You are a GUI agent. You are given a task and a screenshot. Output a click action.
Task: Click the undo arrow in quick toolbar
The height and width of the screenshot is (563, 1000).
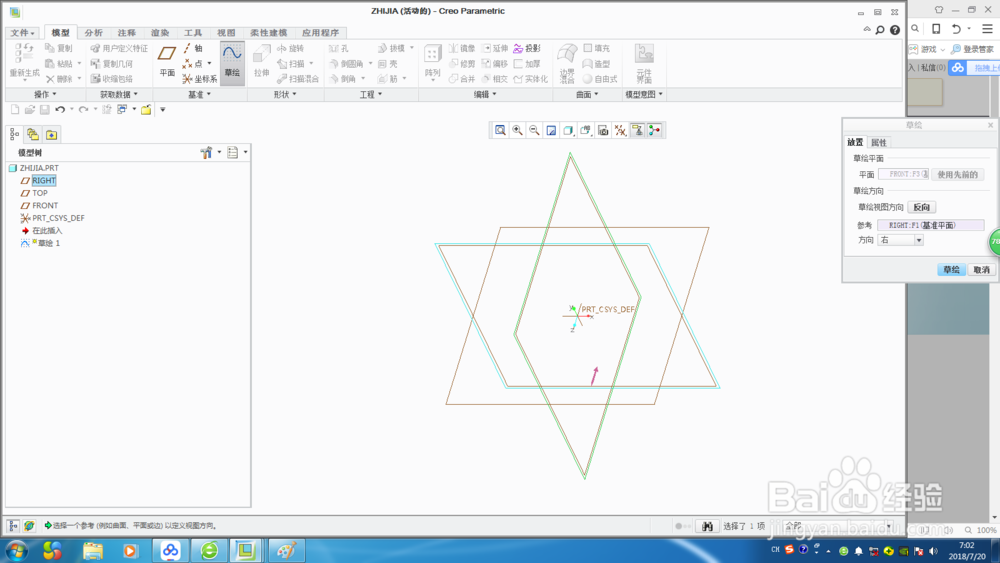click(60, 110)
